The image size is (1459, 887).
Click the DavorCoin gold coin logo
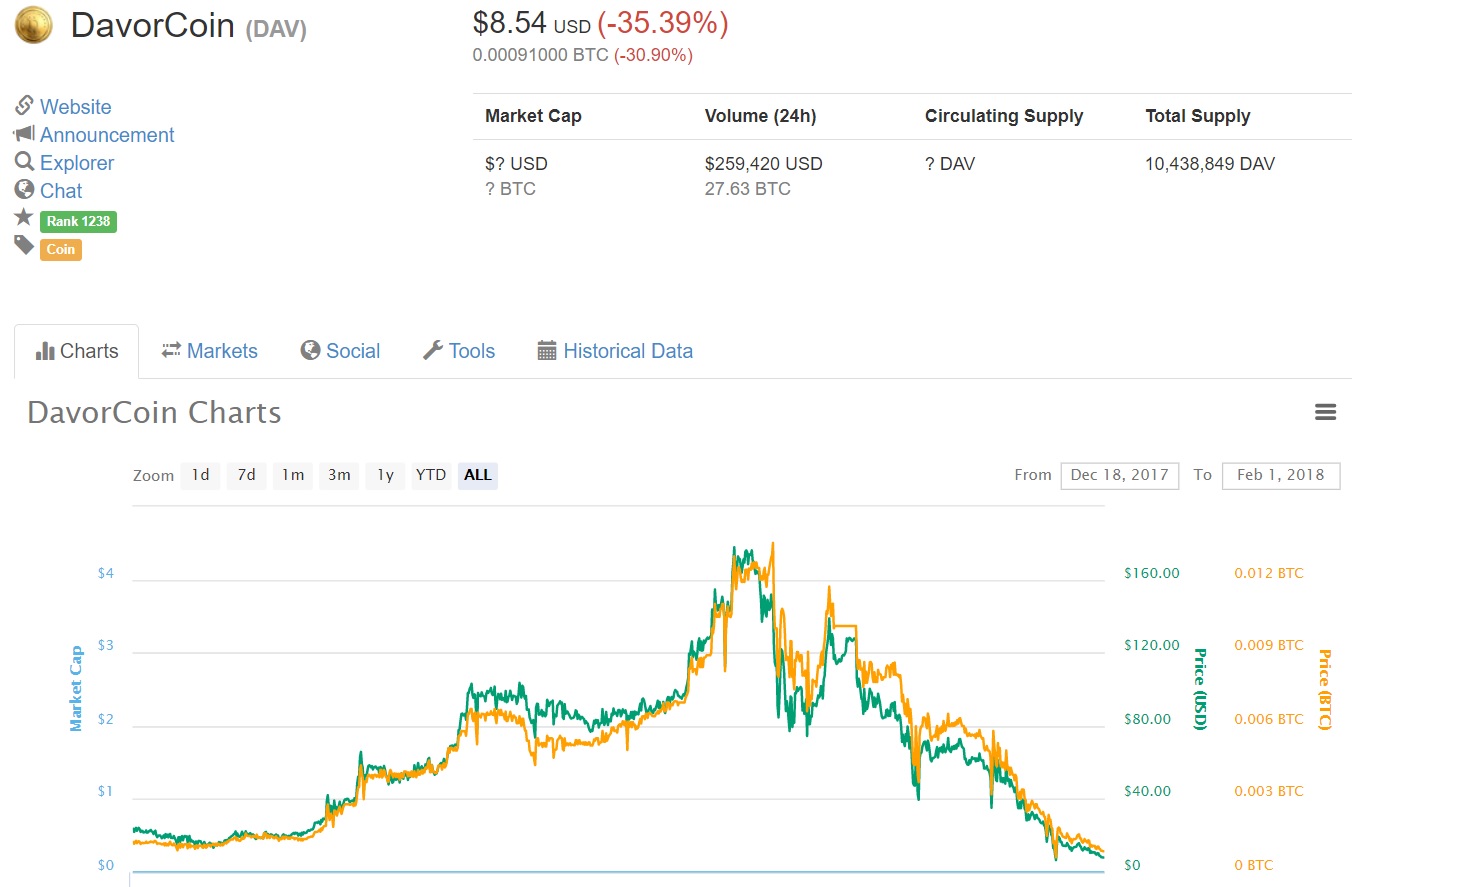click(x=34, y=25)
